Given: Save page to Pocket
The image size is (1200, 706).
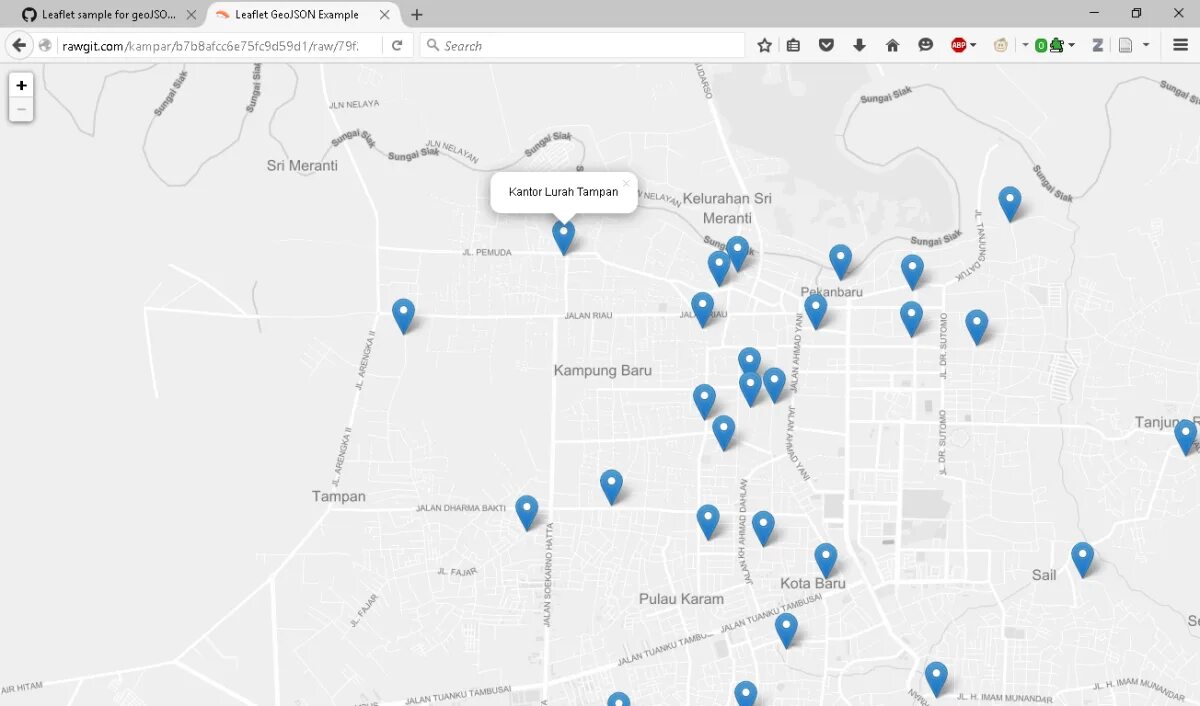Looking at the screenshot, I should click(x=826, y=45).
